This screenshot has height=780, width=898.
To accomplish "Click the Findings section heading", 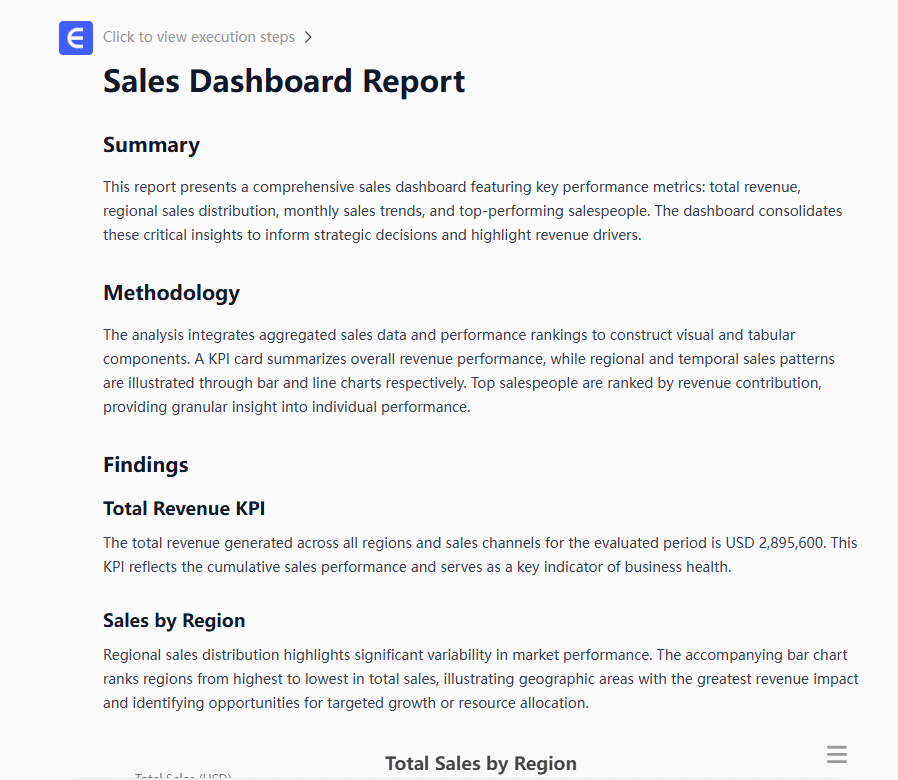I will pos(146,465).
